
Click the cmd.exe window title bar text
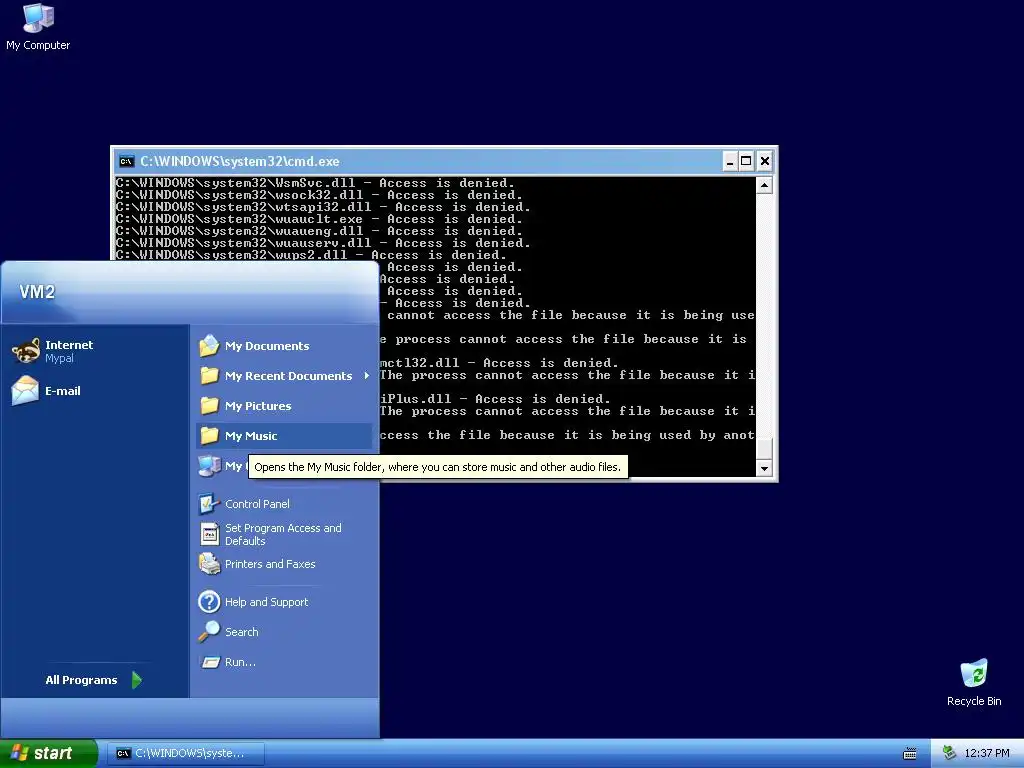[240, 161]
